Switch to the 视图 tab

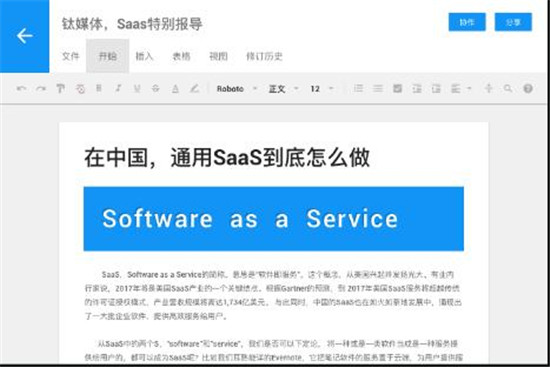point(218,56)
